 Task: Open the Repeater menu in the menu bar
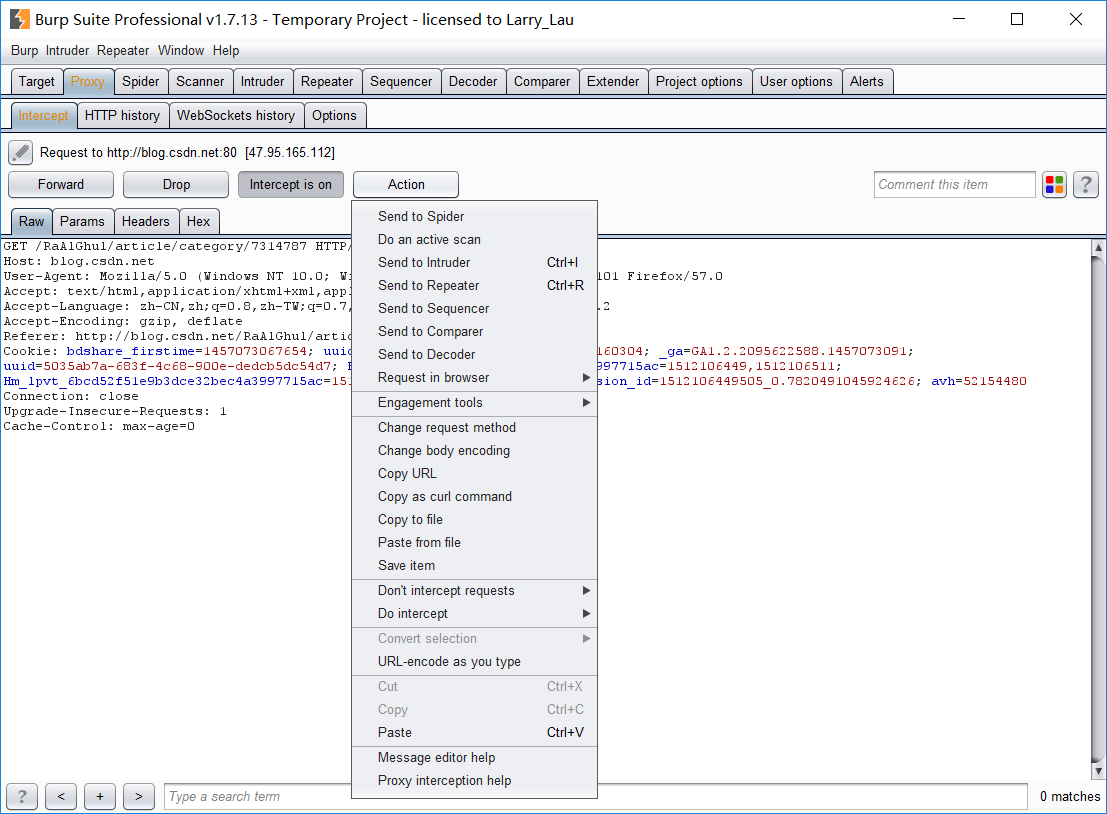123,51
